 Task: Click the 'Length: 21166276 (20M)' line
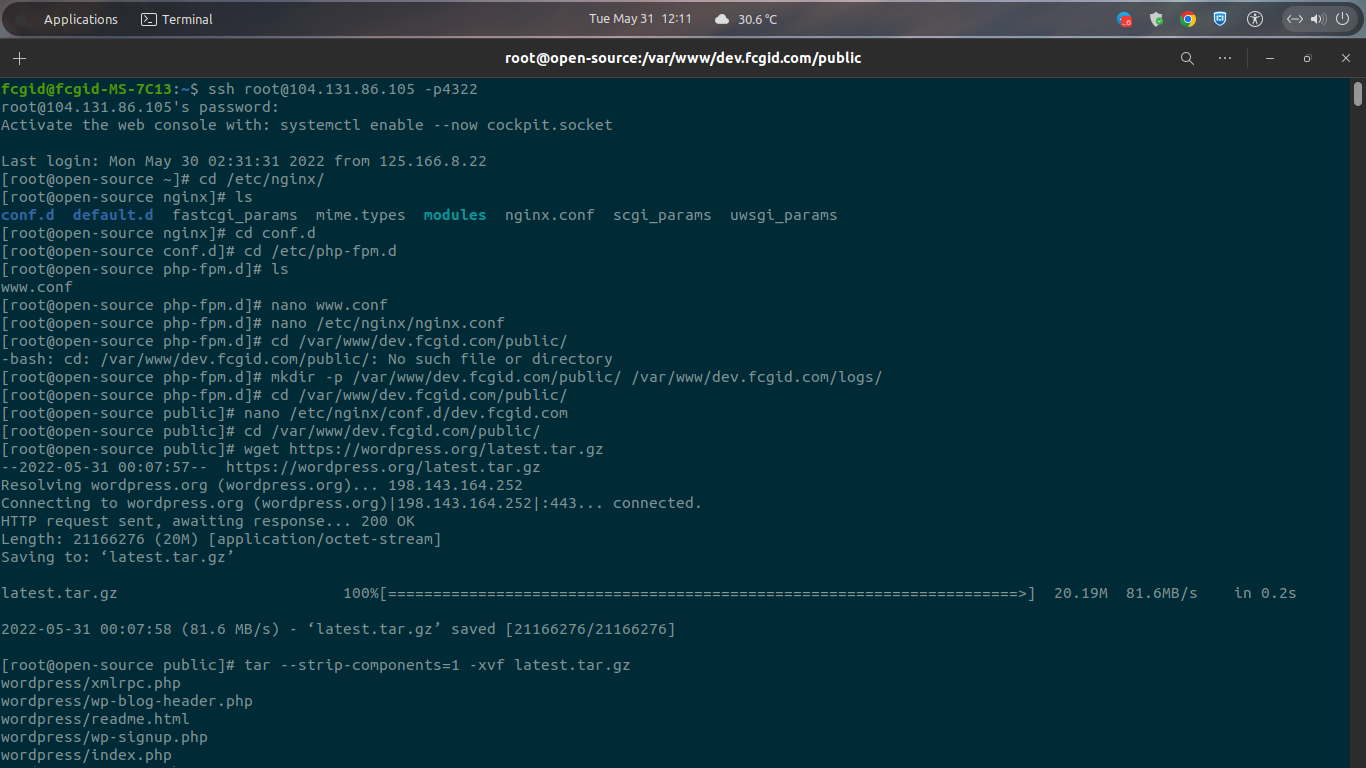(x=221, y=539)
